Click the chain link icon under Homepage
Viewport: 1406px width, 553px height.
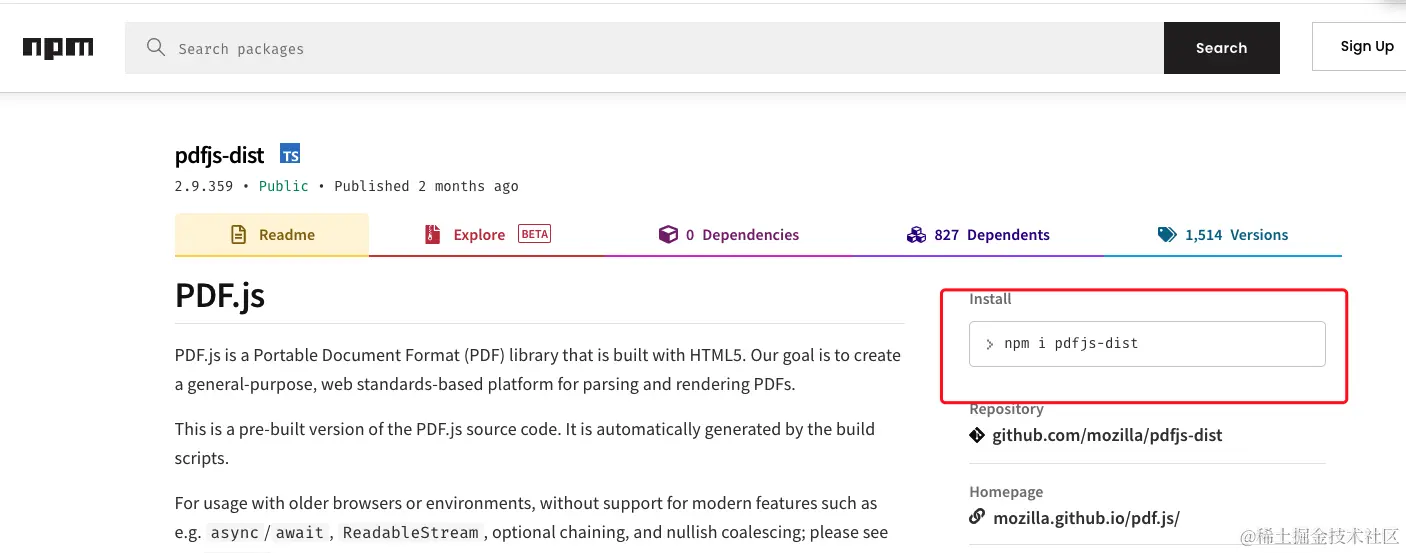click(977, 517)
